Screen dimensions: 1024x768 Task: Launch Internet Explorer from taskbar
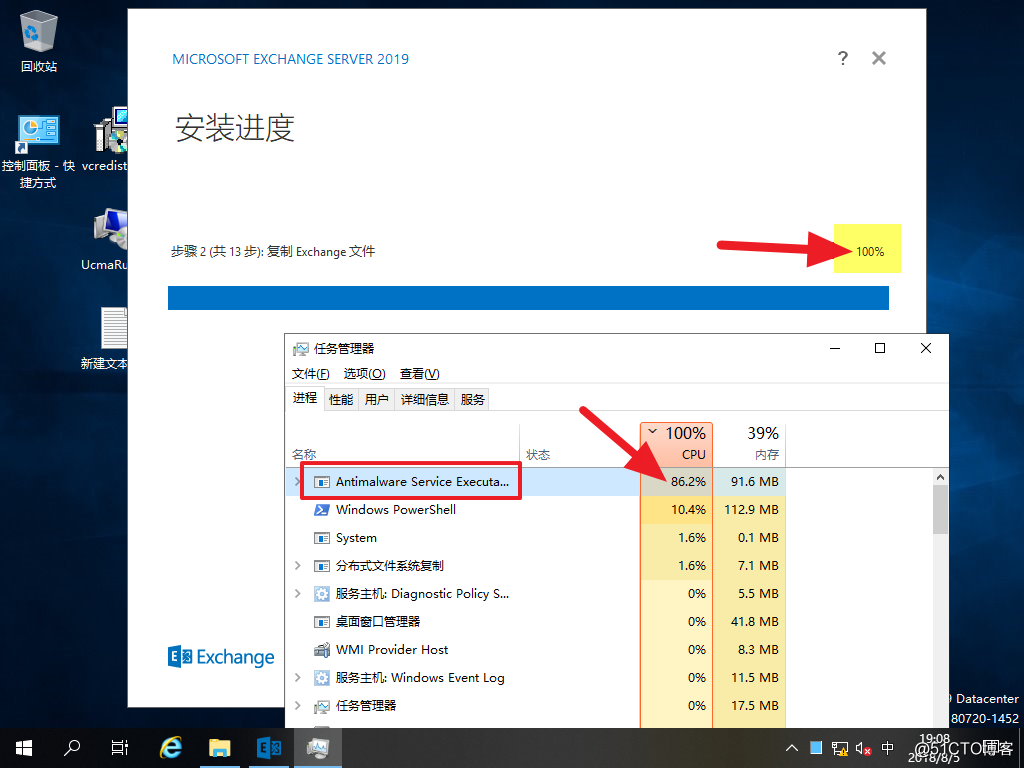point(170,748)
